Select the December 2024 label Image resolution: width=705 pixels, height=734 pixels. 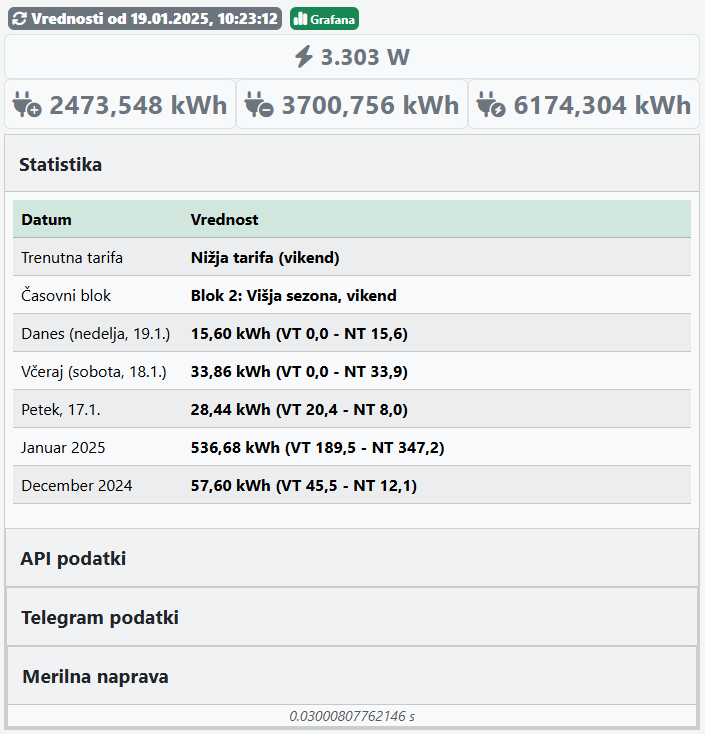(x=77, y=485)
